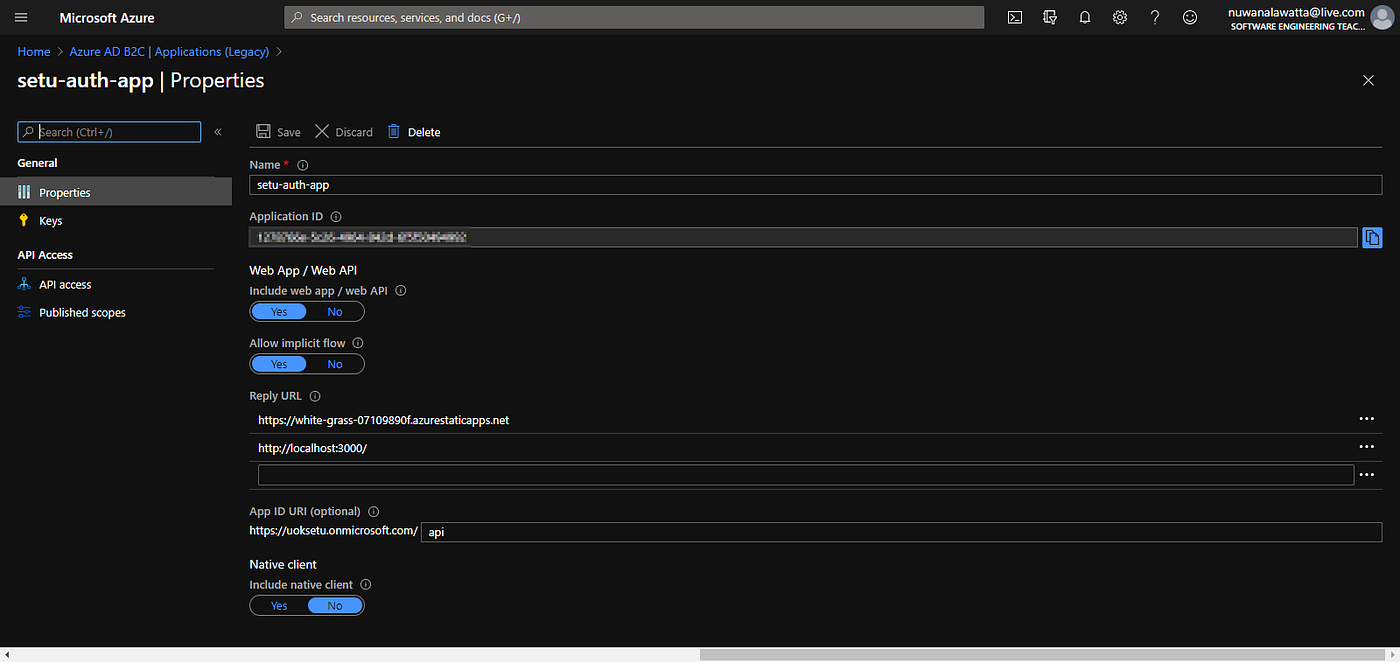Go to Azure AD B2C Applications breadcrumb
Image resolution: width=1400 pixels, height=662 pixels.
[170, 51]
